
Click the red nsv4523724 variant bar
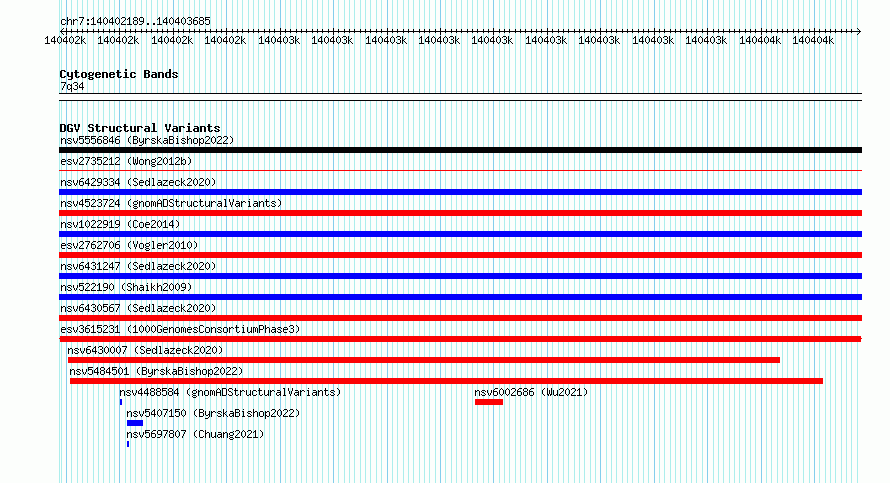[x=460, y=213]
